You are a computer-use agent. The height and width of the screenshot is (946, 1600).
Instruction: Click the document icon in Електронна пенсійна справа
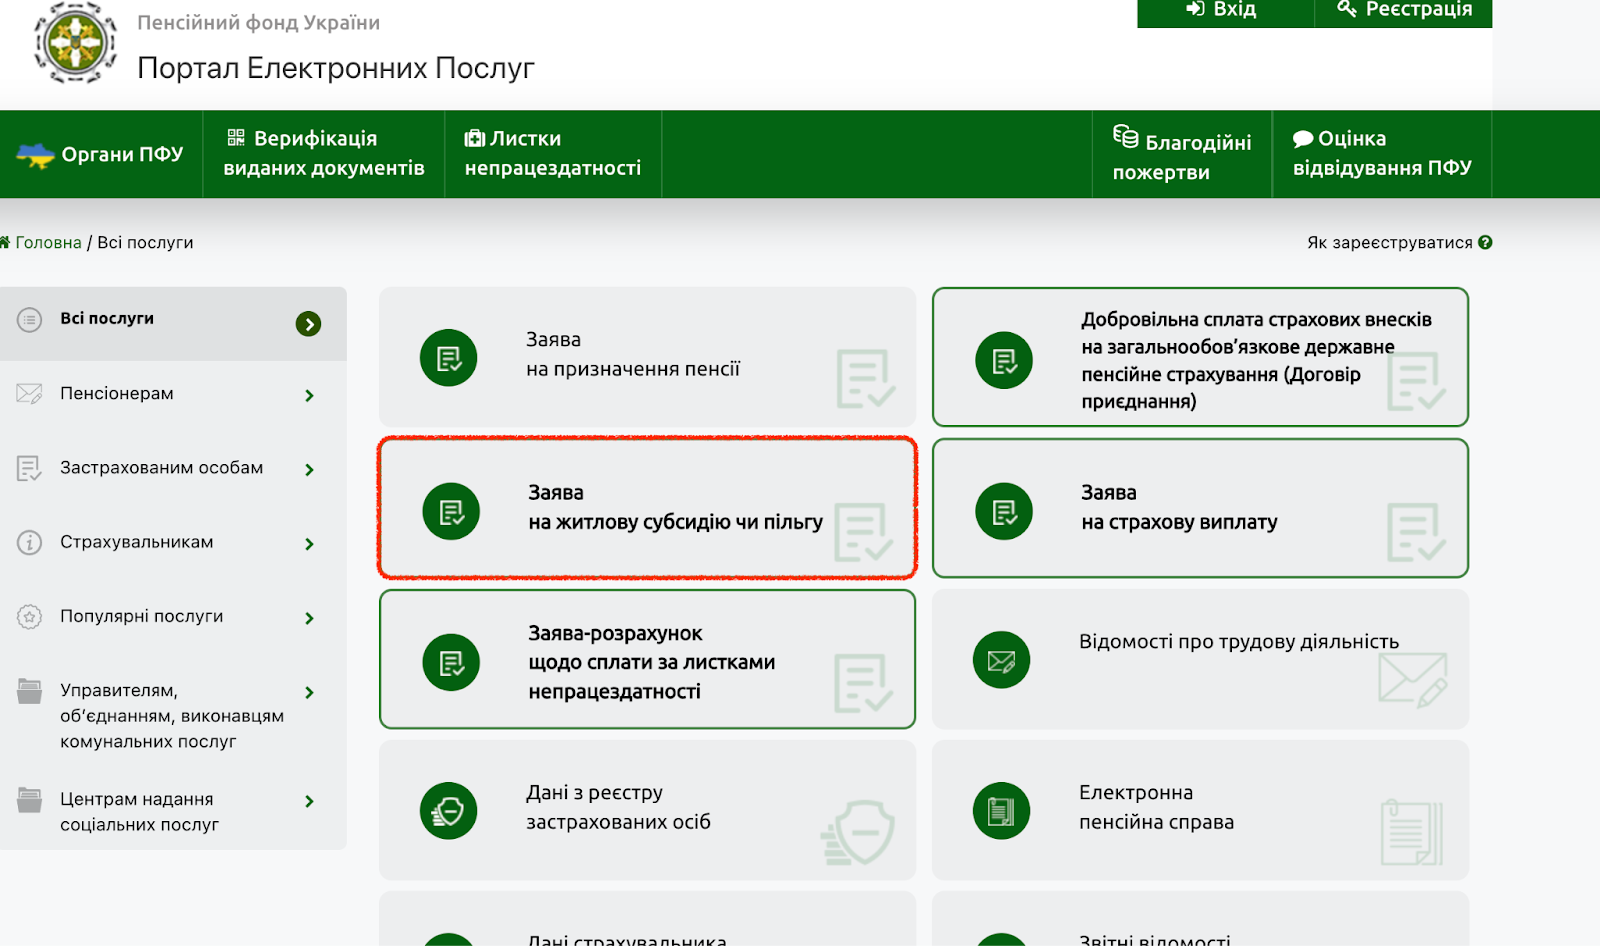[x=1001, y=811]
